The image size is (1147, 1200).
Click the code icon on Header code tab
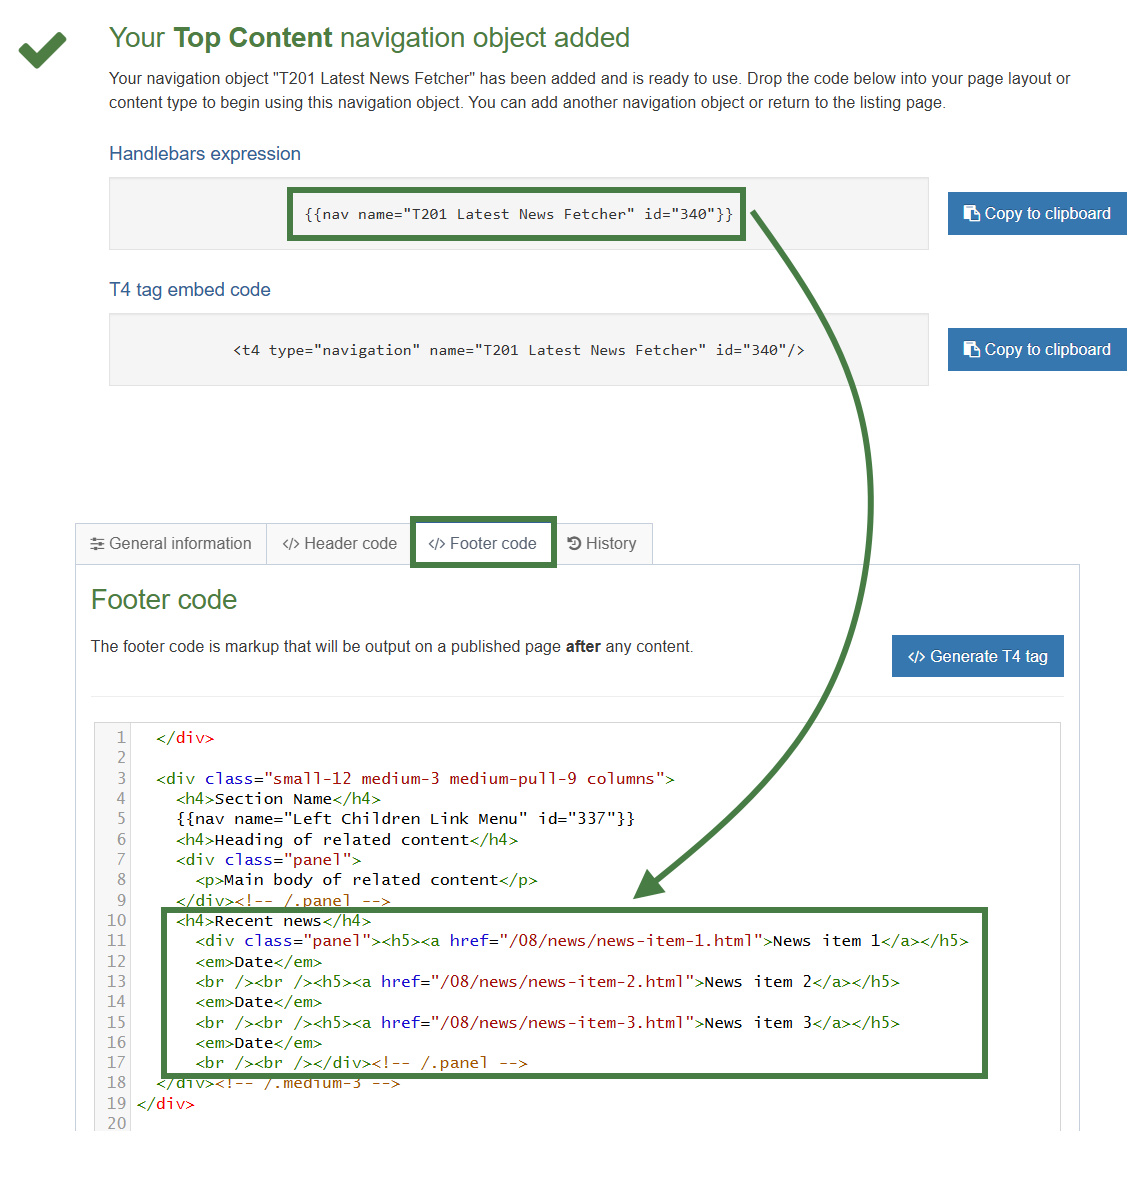[291, 543]
